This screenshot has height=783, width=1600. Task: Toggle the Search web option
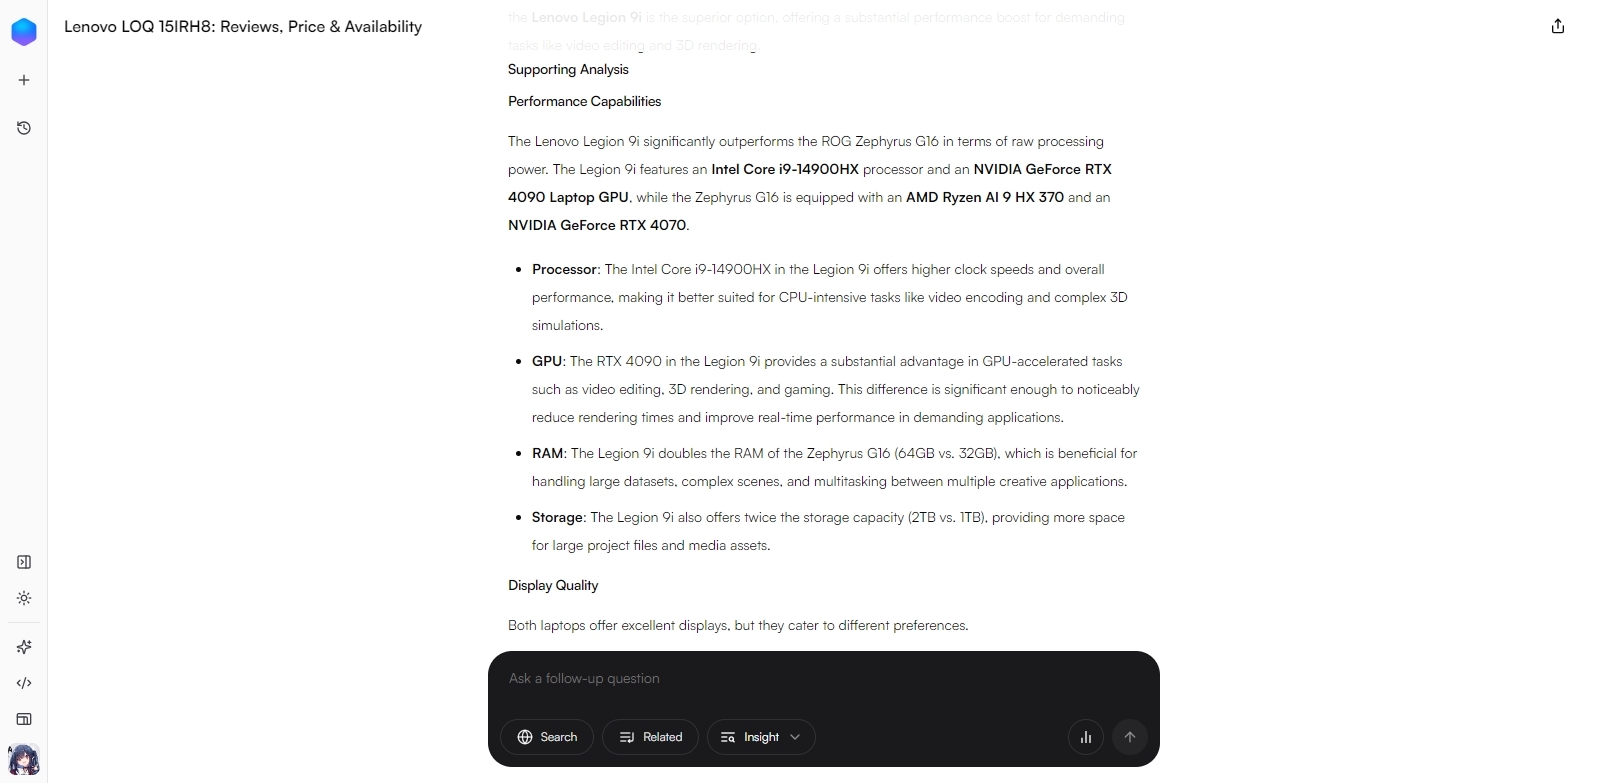547,737
